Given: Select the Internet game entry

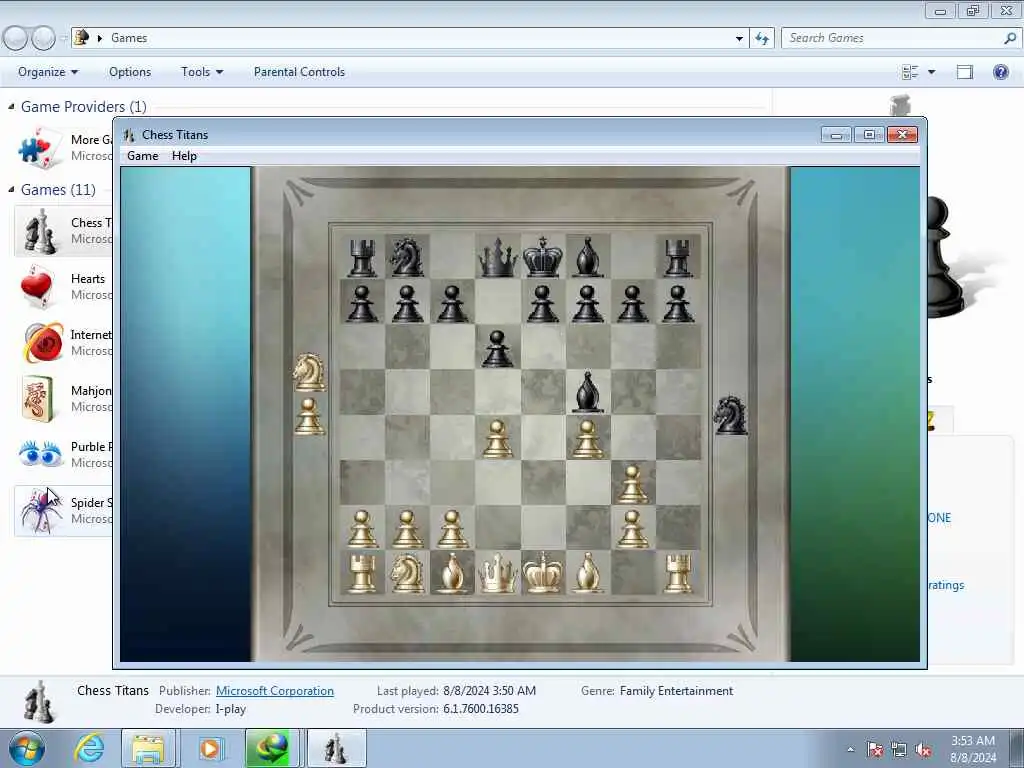Looking at the screenshot, I should 63,343.
